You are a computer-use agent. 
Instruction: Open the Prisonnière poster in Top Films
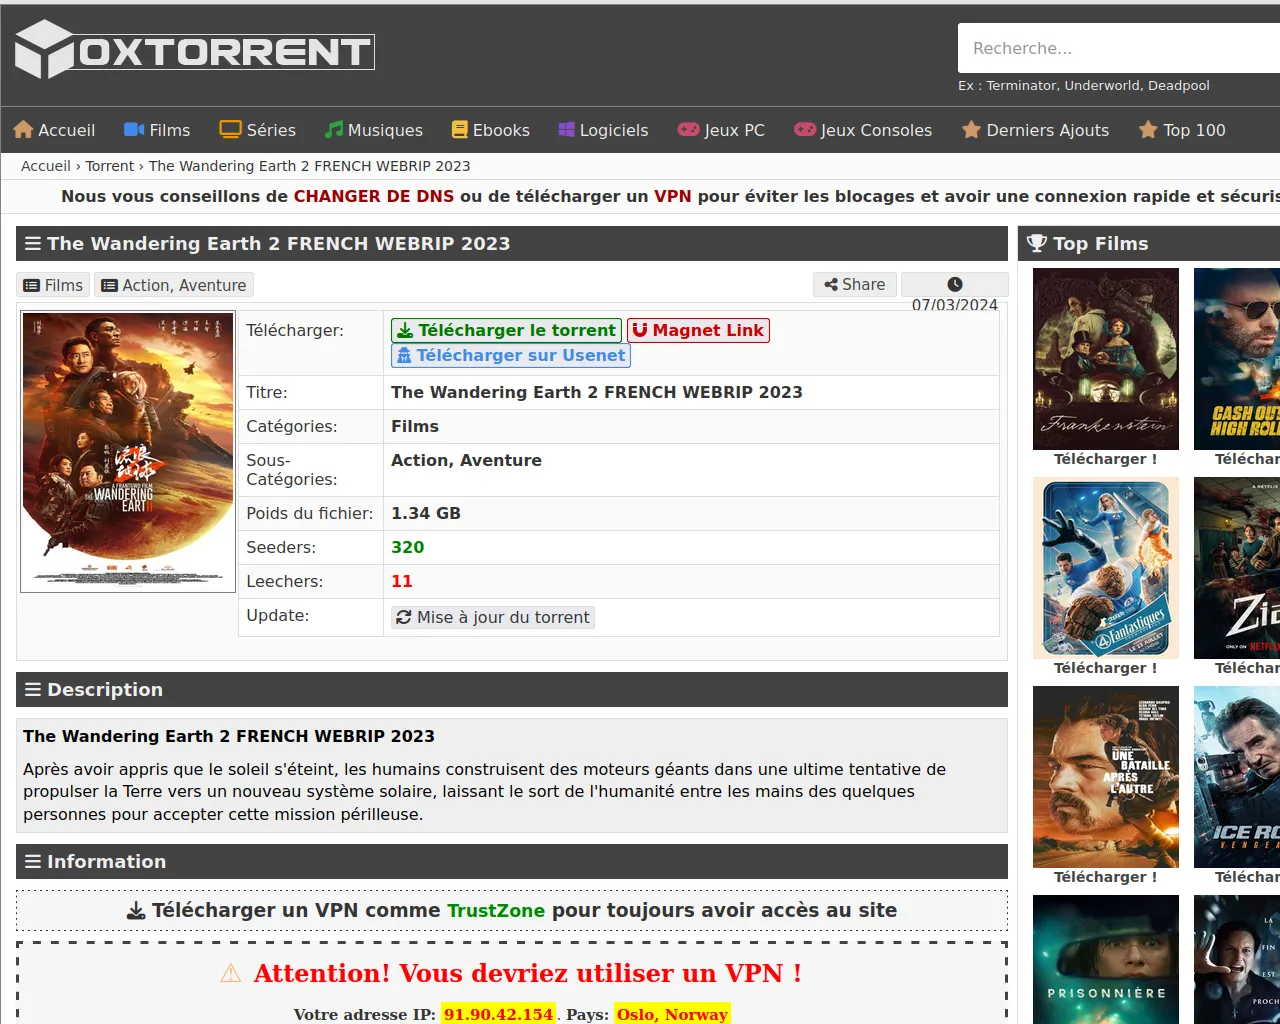click(1106, 959)
